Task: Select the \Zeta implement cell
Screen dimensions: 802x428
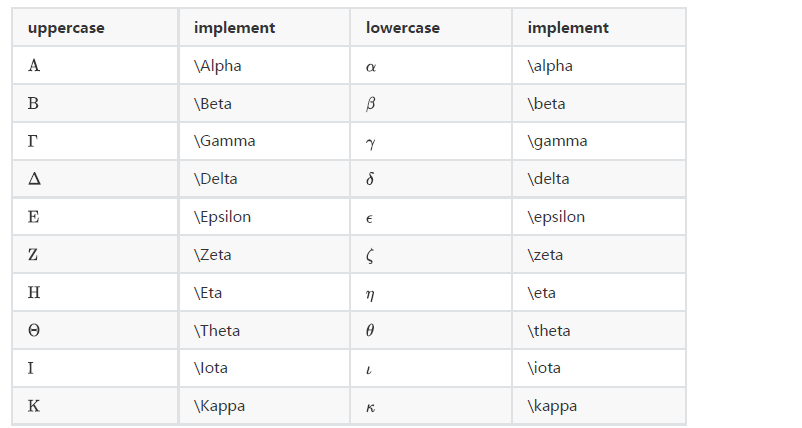Action: (212, 255)
